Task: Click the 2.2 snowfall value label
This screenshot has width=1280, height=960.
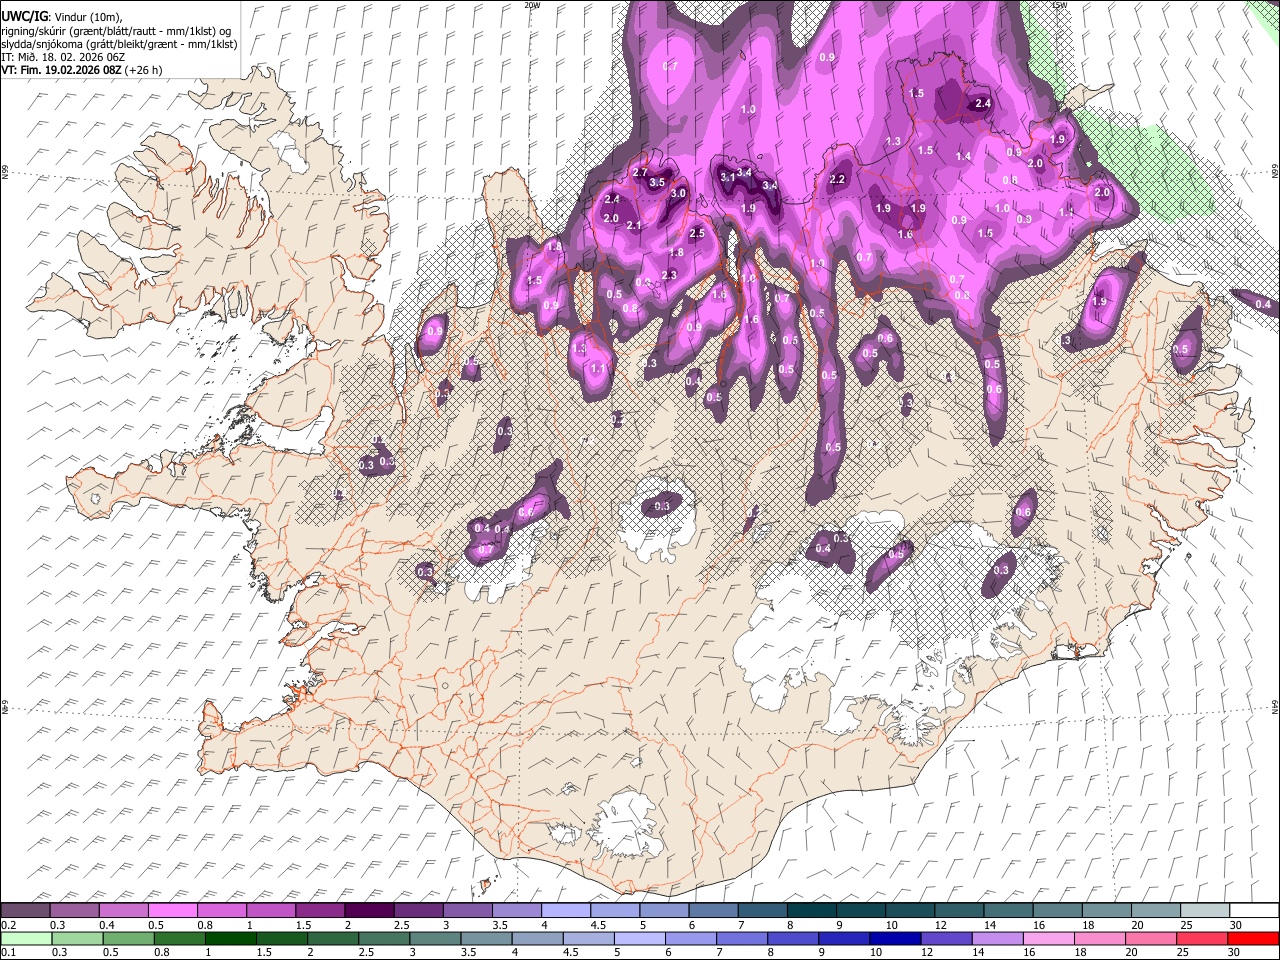Action: 837,179
